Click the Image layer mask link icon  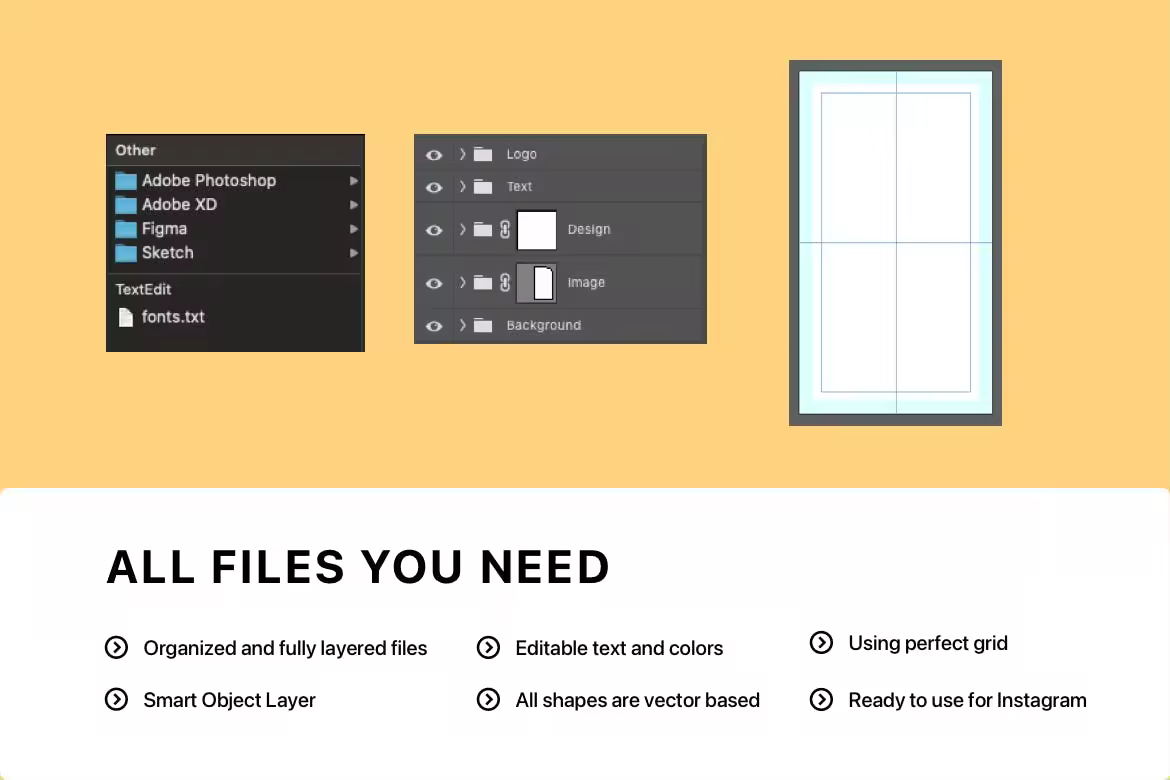pos(505,282)
